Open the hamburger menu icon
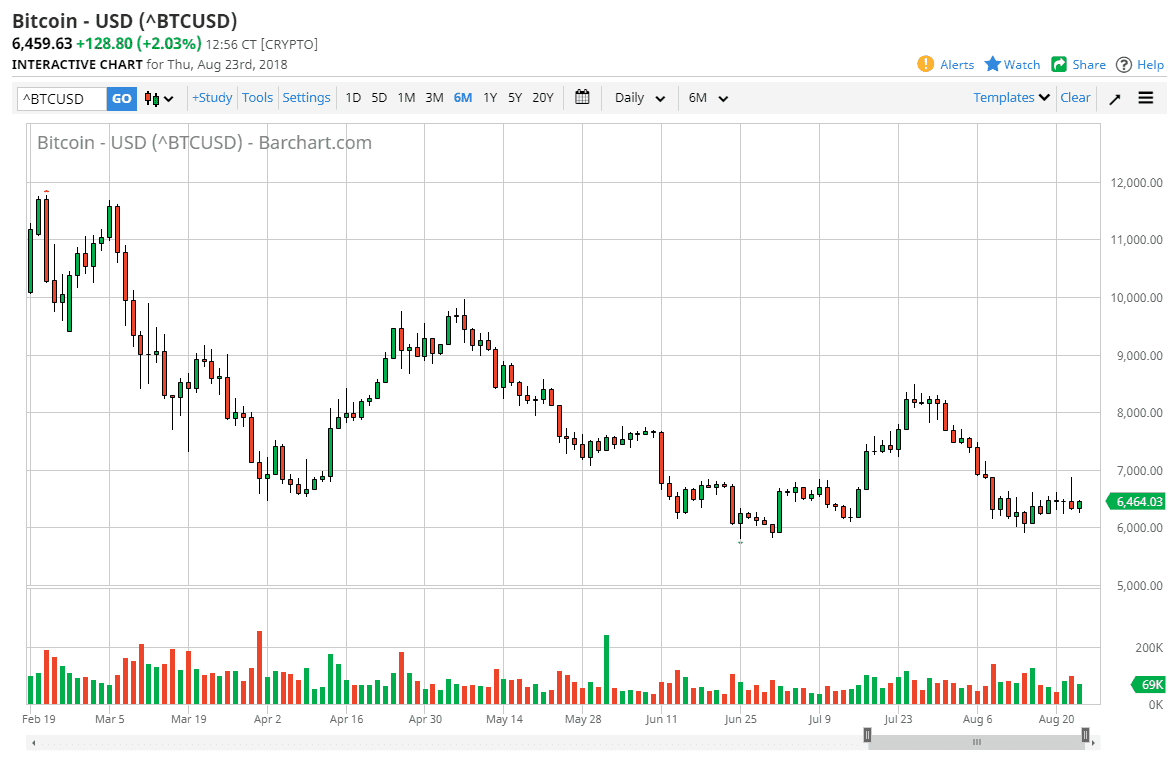Viewport: 1176px width, 778px height. (x=1146, y=97)
